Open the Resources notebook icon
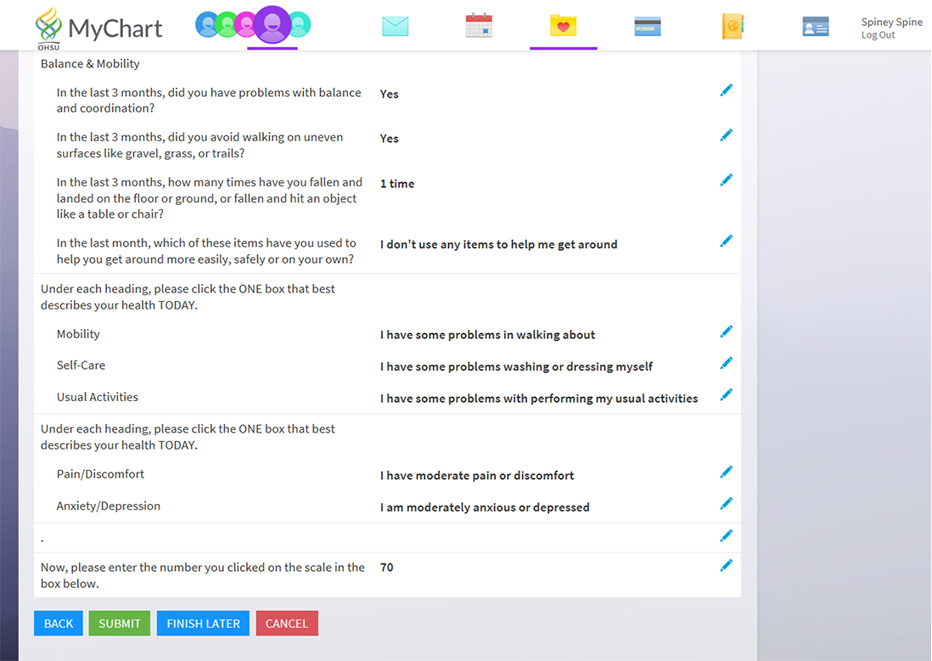This screenshot has height=661, width=932. [x=732, y=27]
